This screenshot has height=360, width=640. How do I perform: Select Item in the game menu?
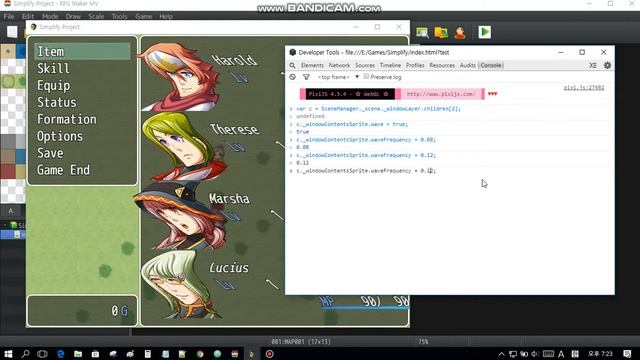82,51
